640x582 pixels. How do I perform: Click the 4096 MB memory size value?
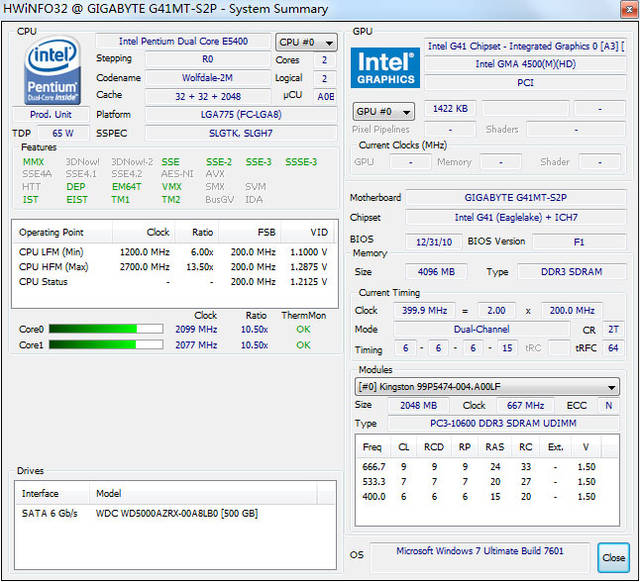pyautogui.click(x=436, y=271)
